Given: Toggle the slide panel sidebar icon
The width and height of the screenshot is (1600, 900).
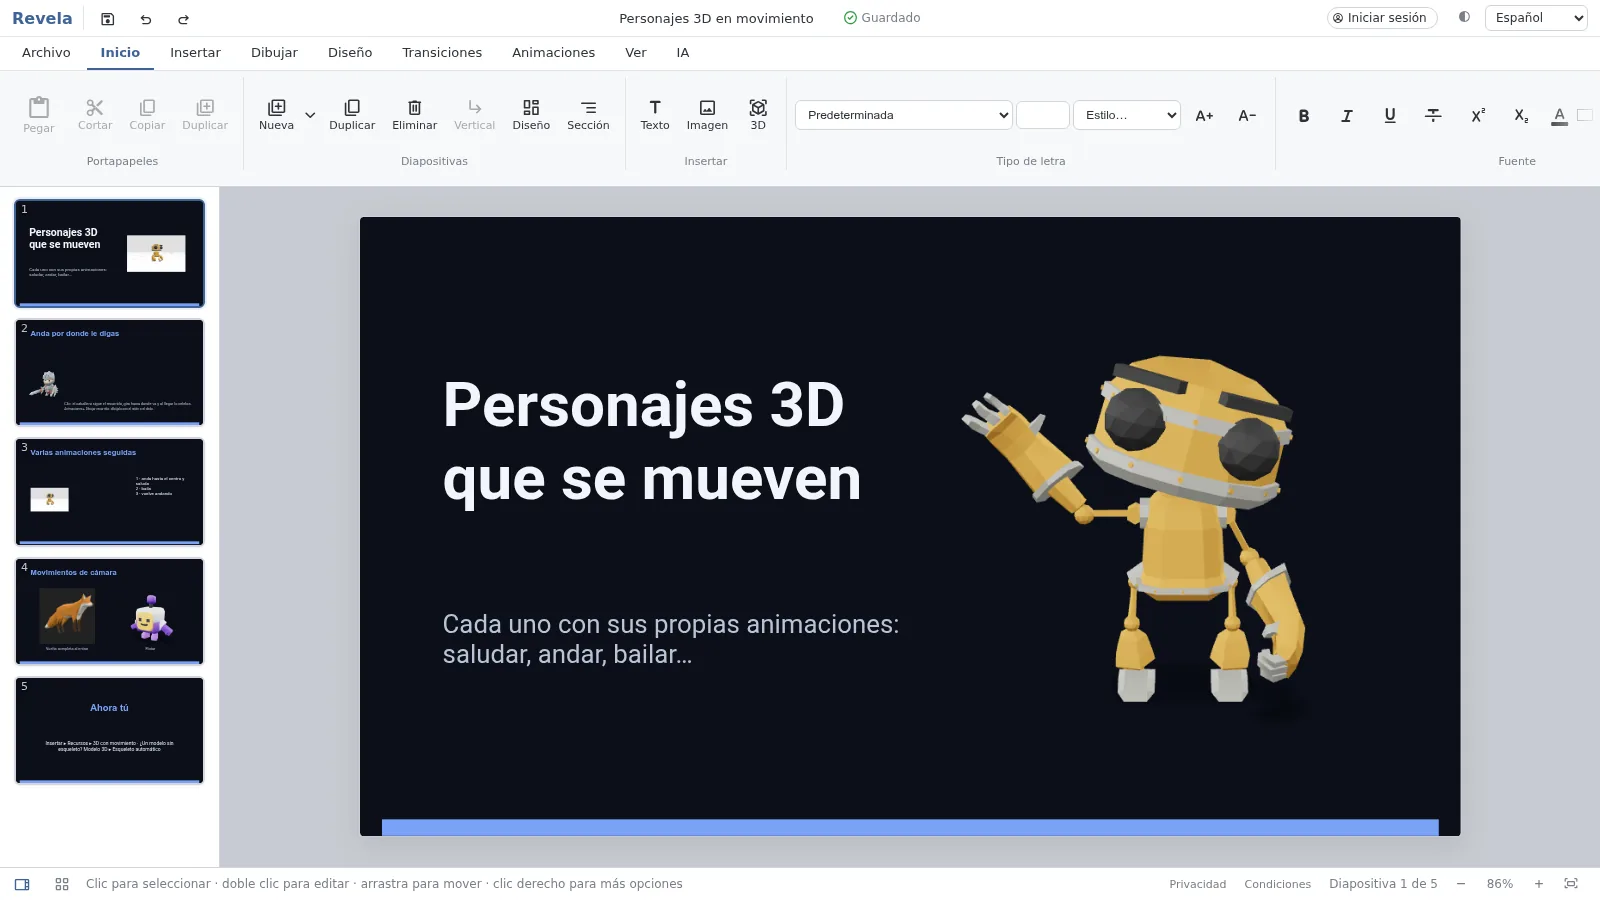Looking at the screenshot, I should point(22,884).
